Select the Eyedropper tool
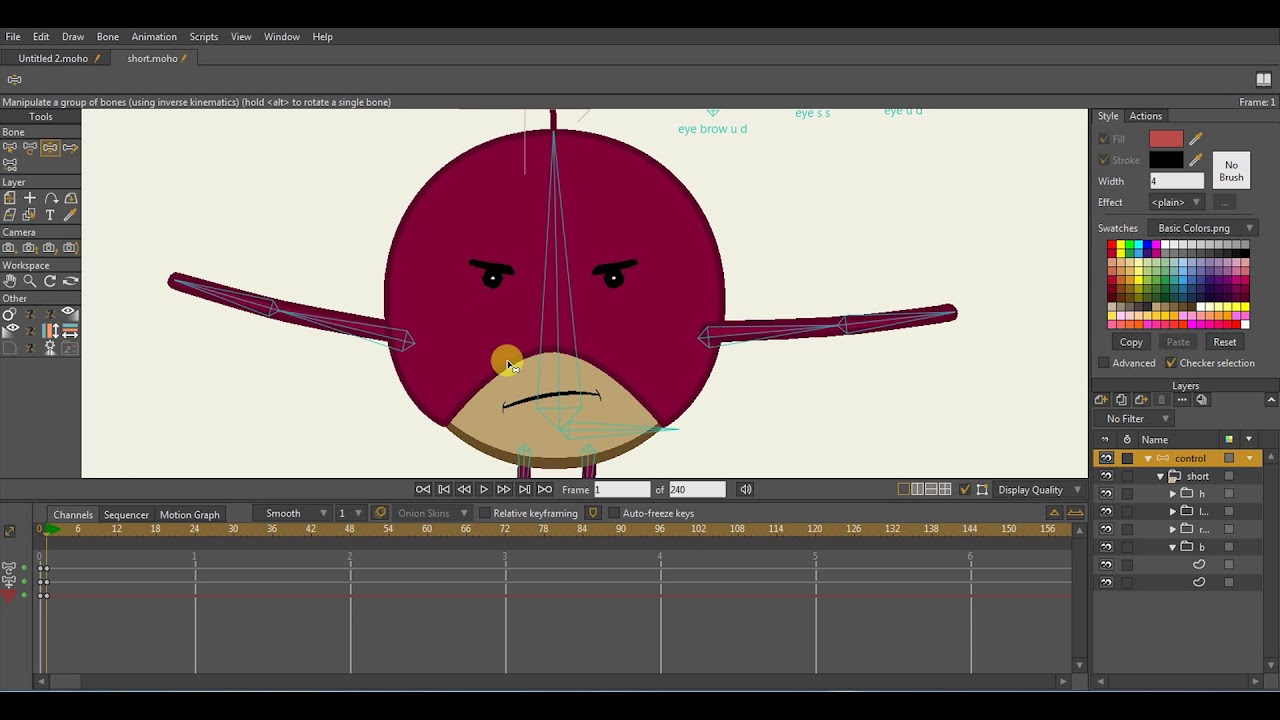 pos(70,215)
